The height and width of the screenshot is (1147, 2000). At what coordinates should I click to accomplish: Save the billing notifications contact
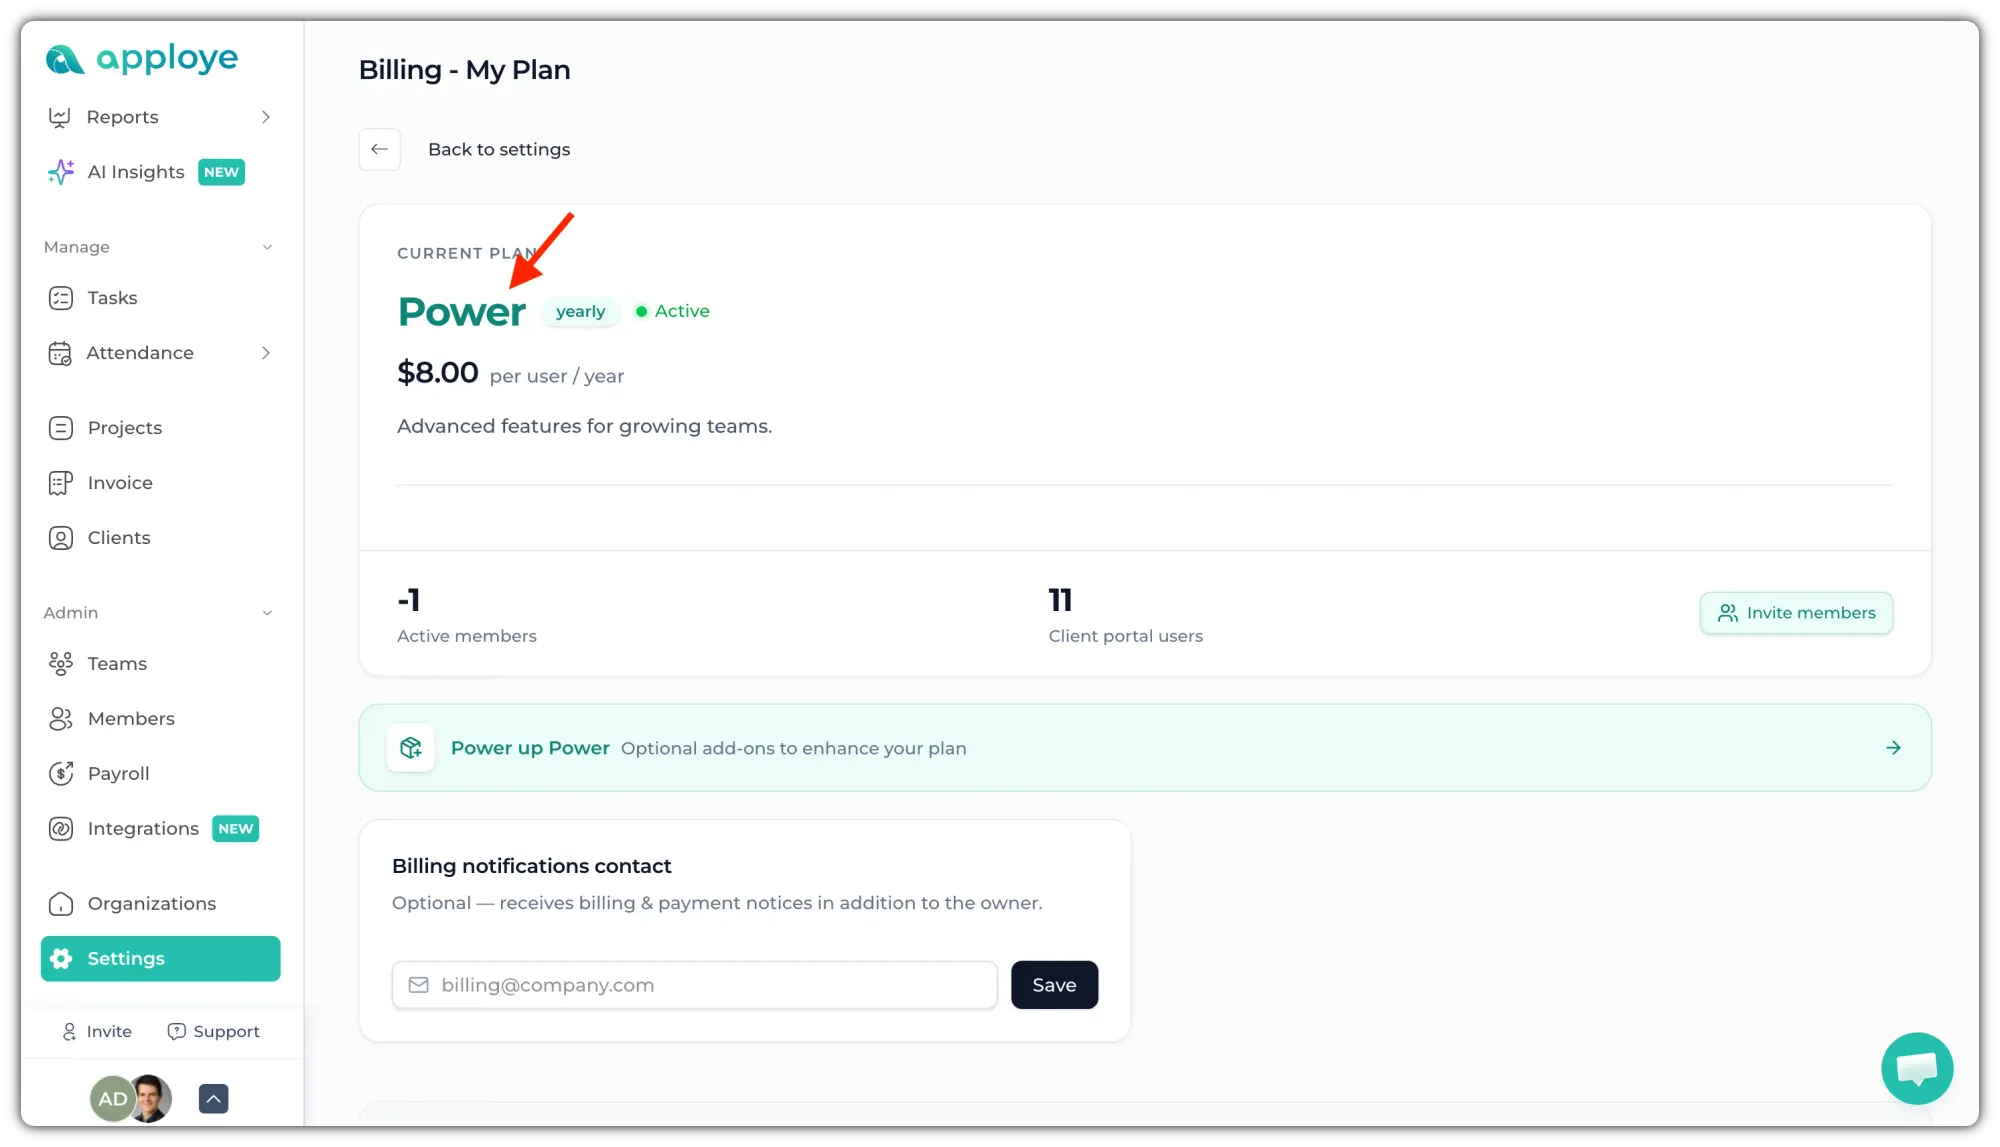click(x=1054, y=985)
